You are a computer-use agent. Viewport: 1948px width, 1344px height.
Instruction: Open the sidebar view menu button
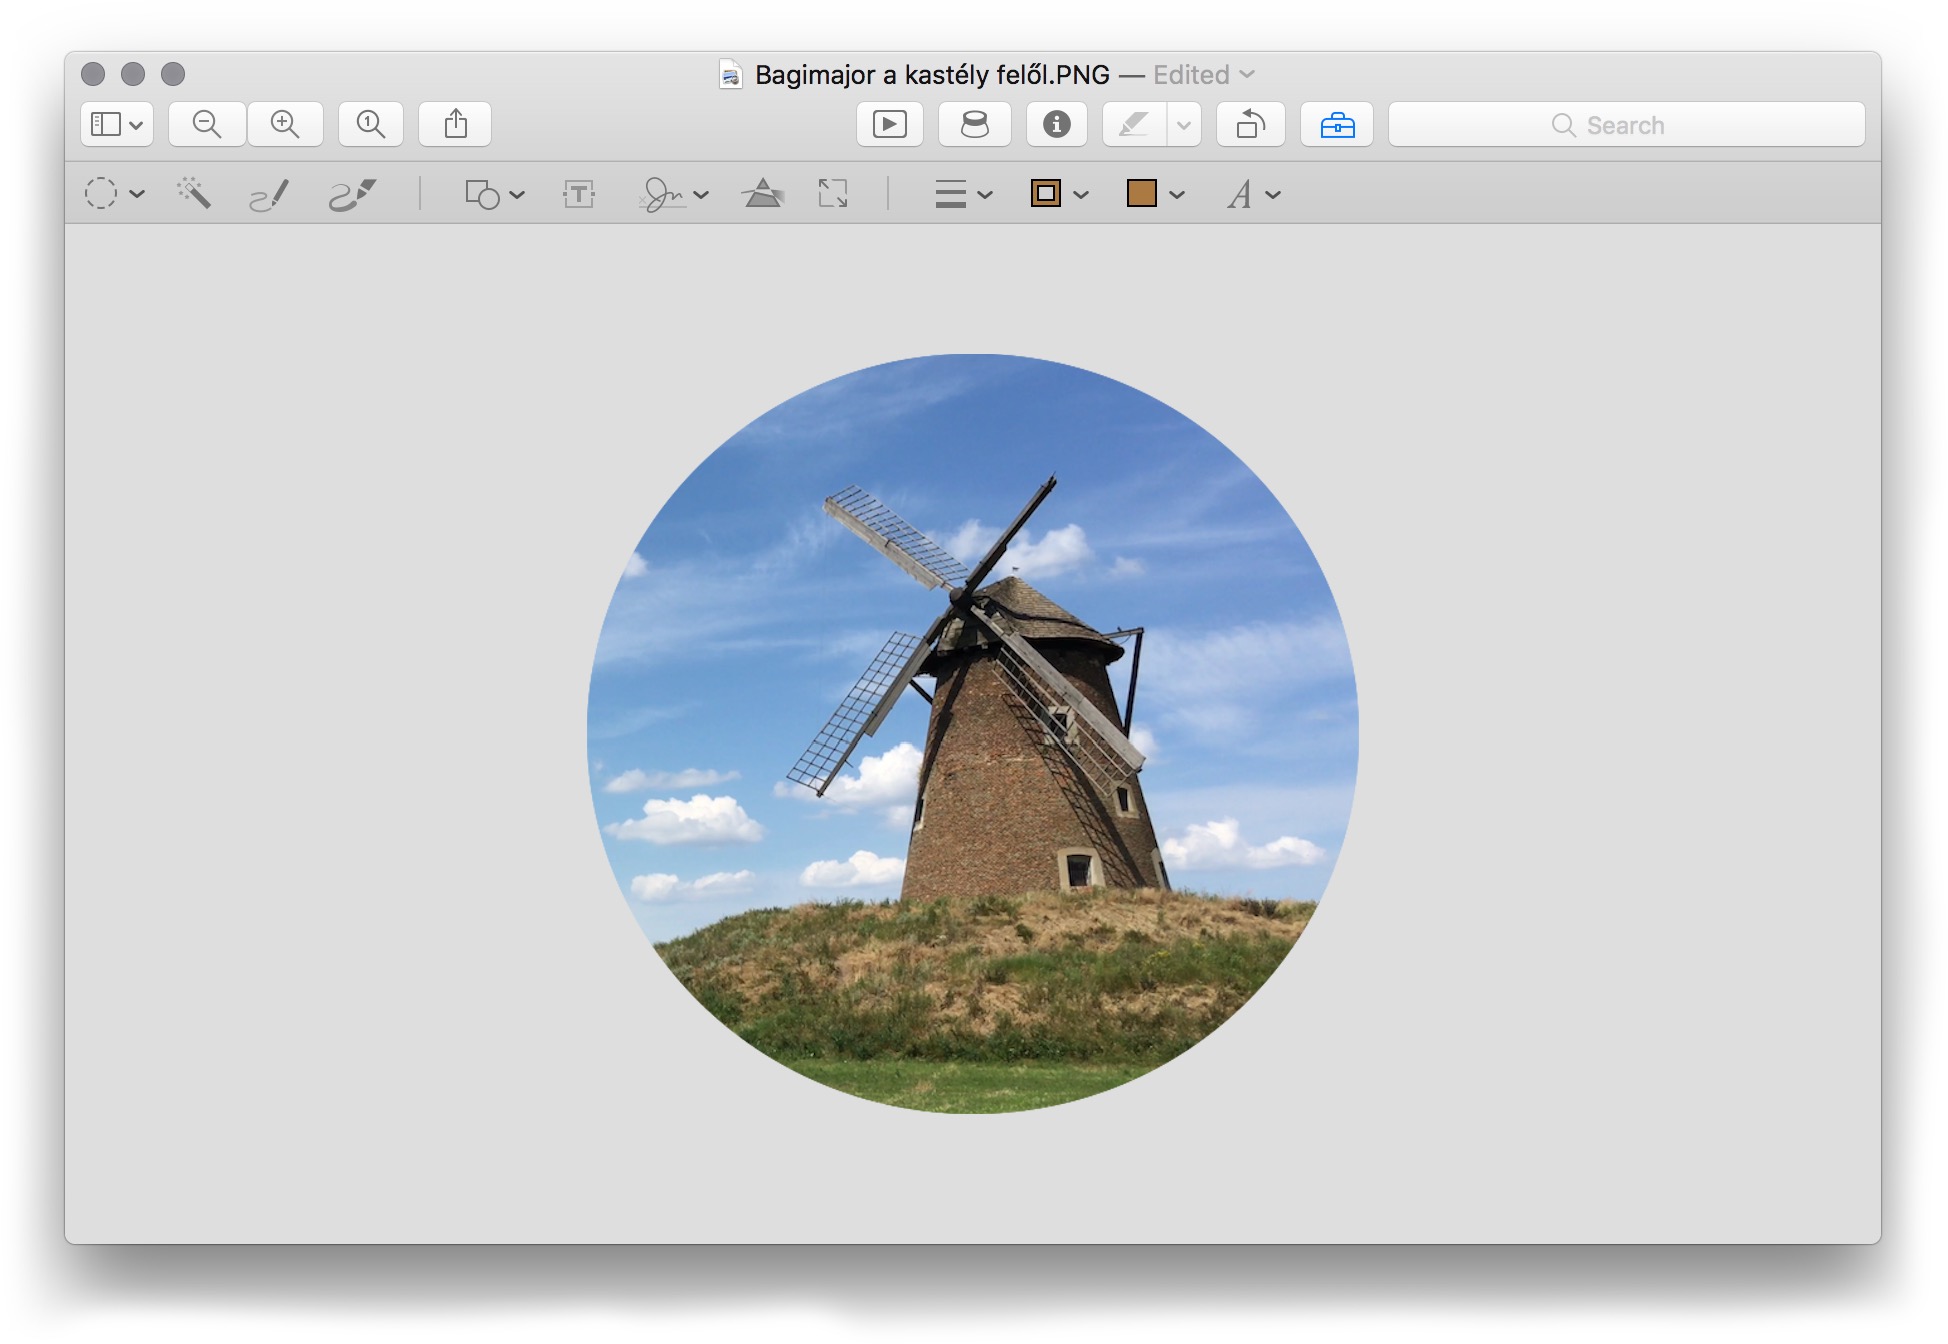pos(117,124)
